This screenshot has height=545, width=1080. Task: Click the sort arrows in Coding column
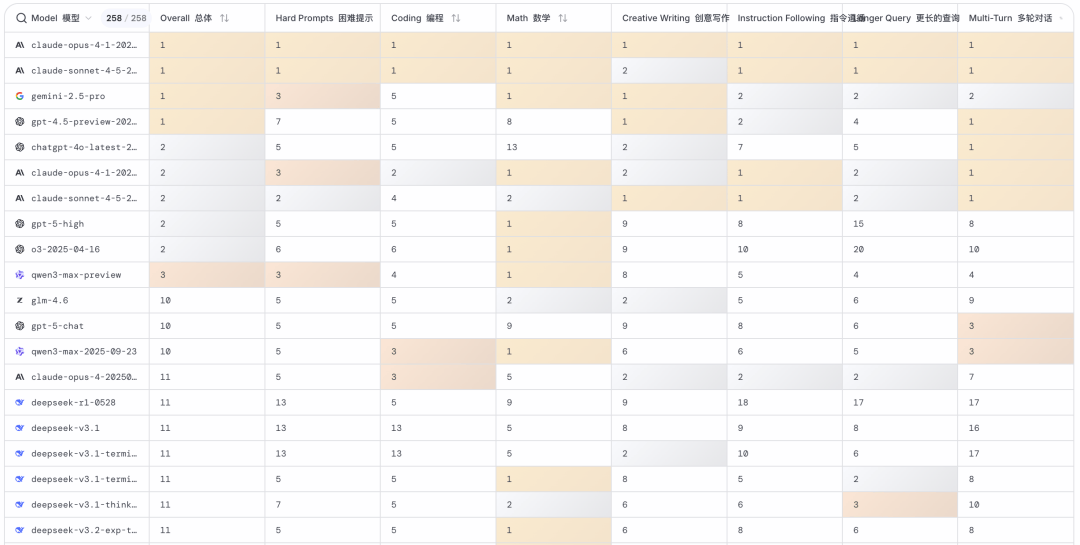456,18
